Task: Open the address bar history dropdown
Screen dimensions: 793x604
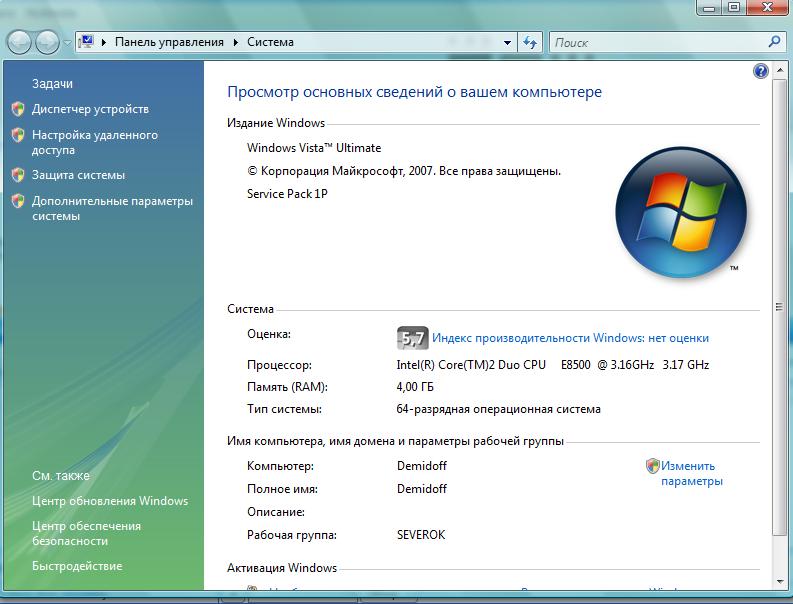Action: [x=507, y=43]
